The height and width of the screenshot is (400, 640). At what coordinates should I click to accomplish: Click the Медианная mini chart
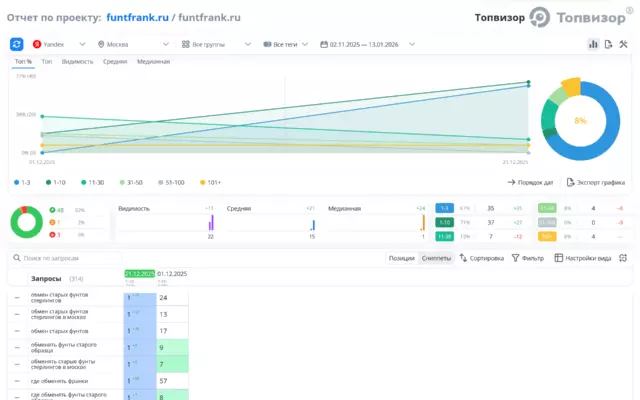point(377,222)
